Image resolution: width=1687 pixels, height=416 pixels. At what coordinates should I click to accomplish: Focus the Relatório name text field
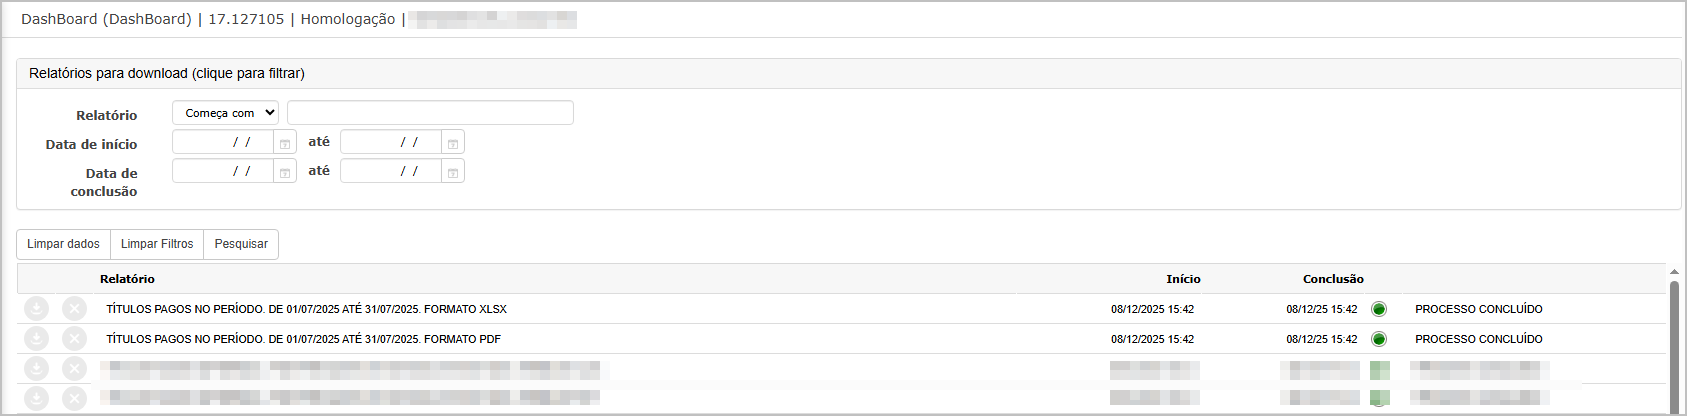click(430, 113)
